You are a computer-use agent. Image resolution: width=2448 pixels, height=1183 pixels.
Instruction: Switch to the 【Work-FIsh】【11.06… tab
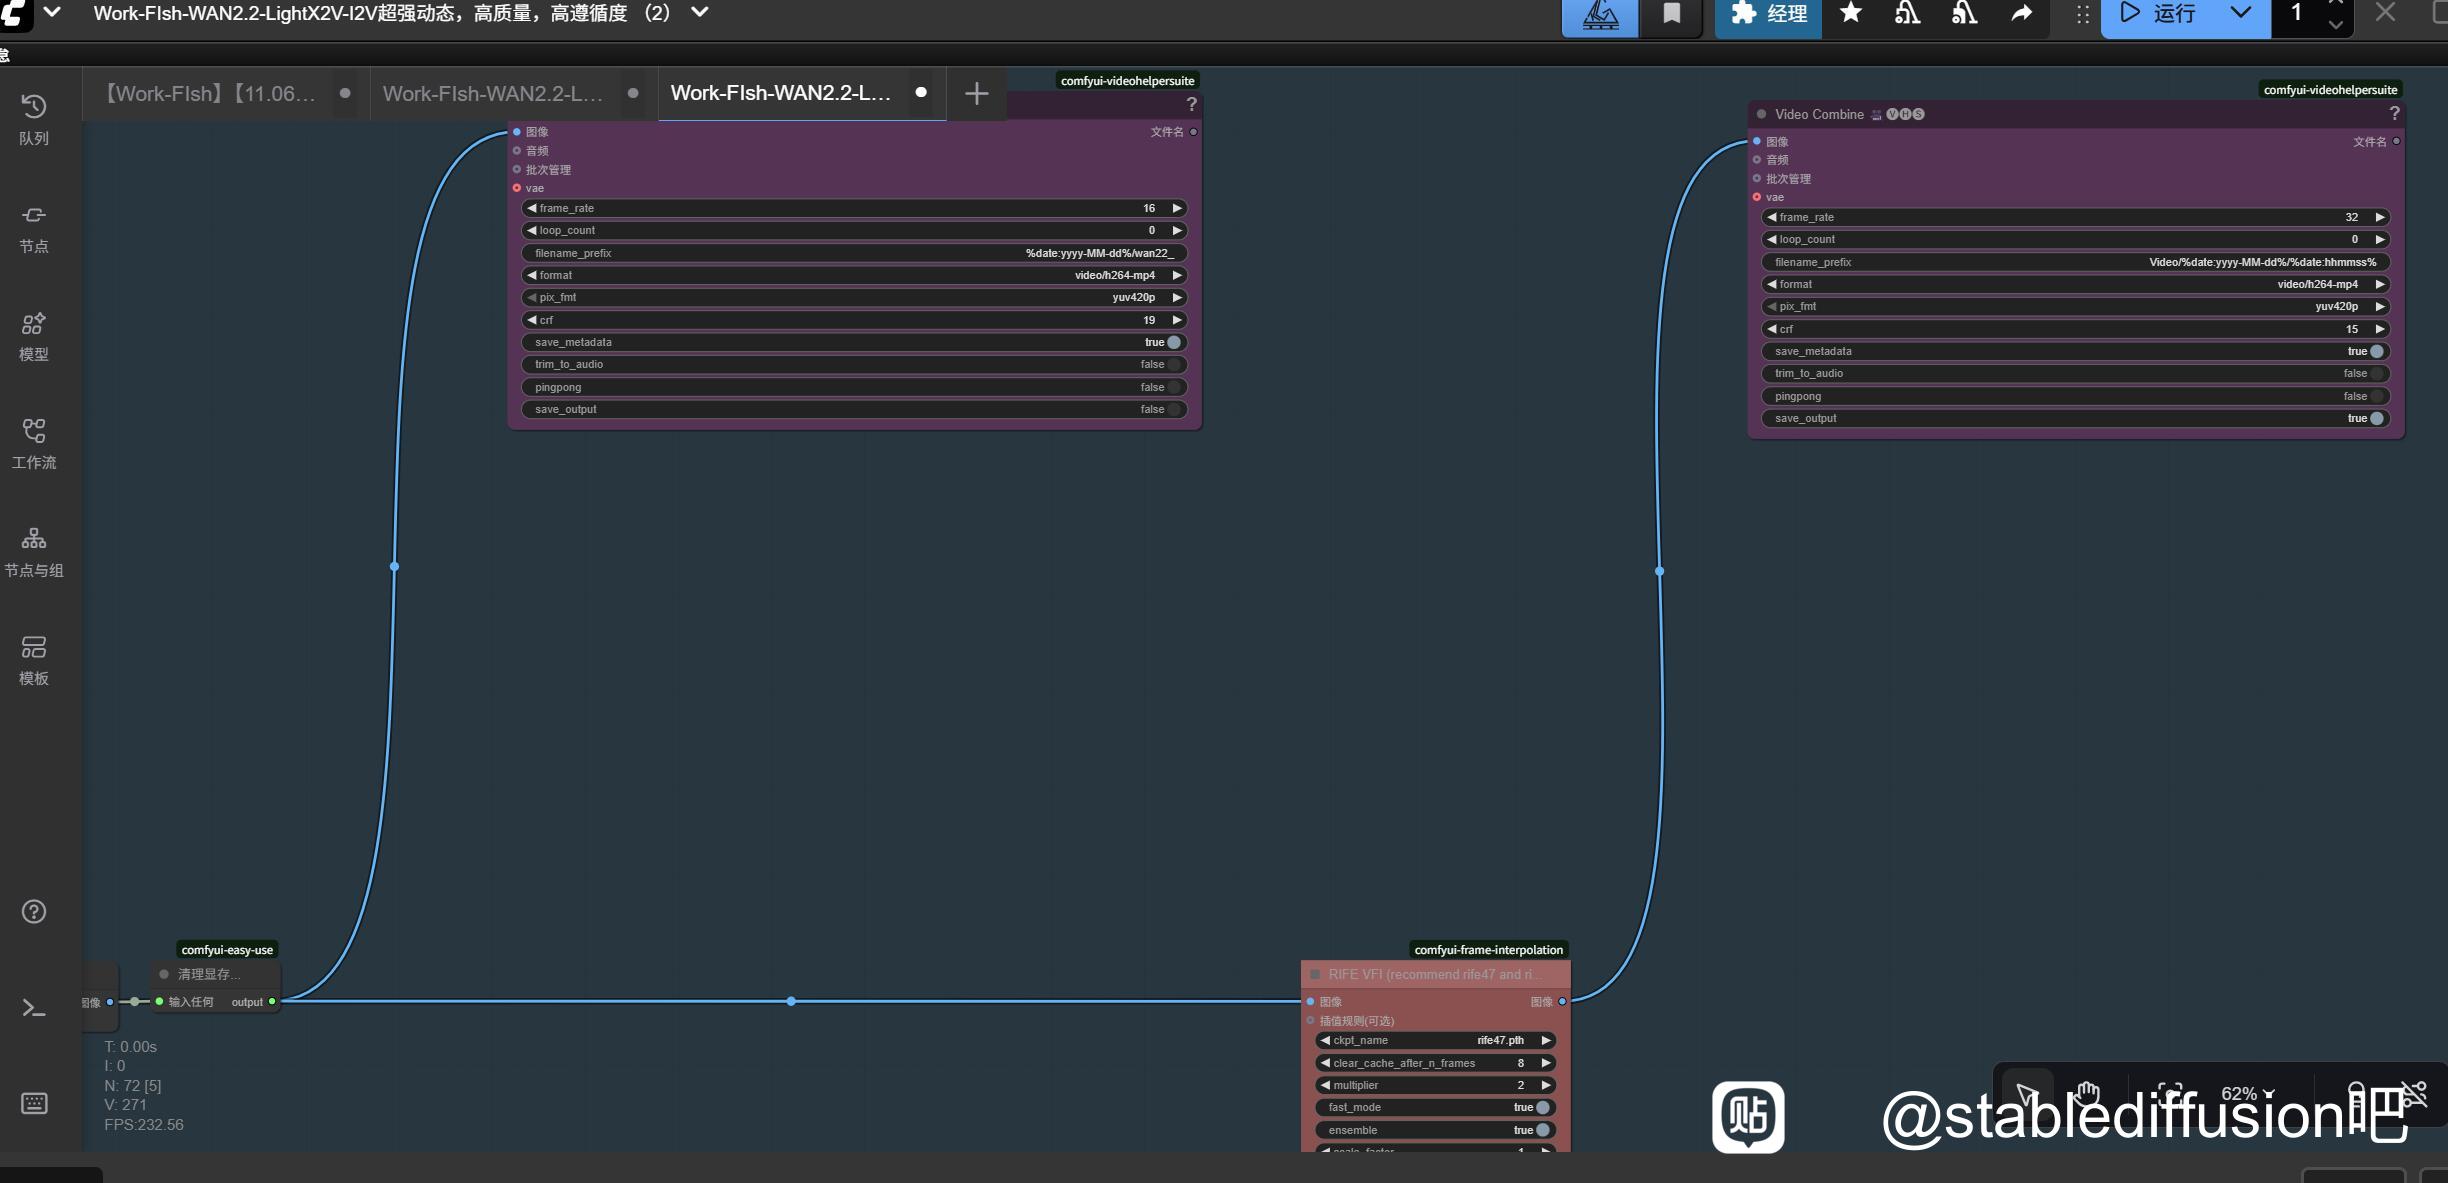211,94
